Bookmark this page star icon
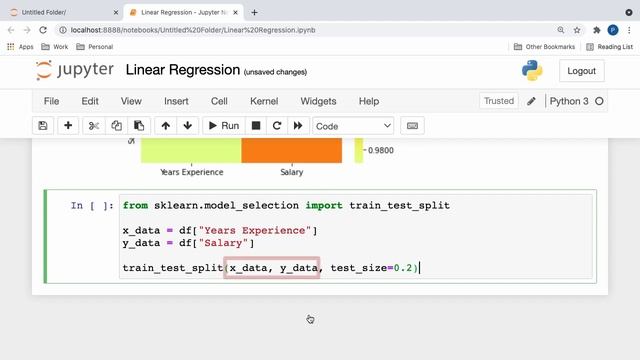640x360 pixels. pyautogui.click(x=577, y=30)
